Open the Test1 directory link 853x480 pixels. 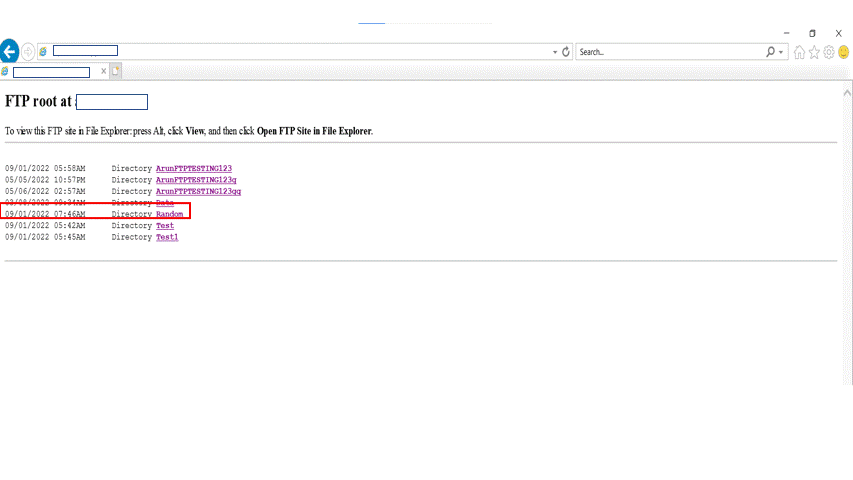[167, 237]
